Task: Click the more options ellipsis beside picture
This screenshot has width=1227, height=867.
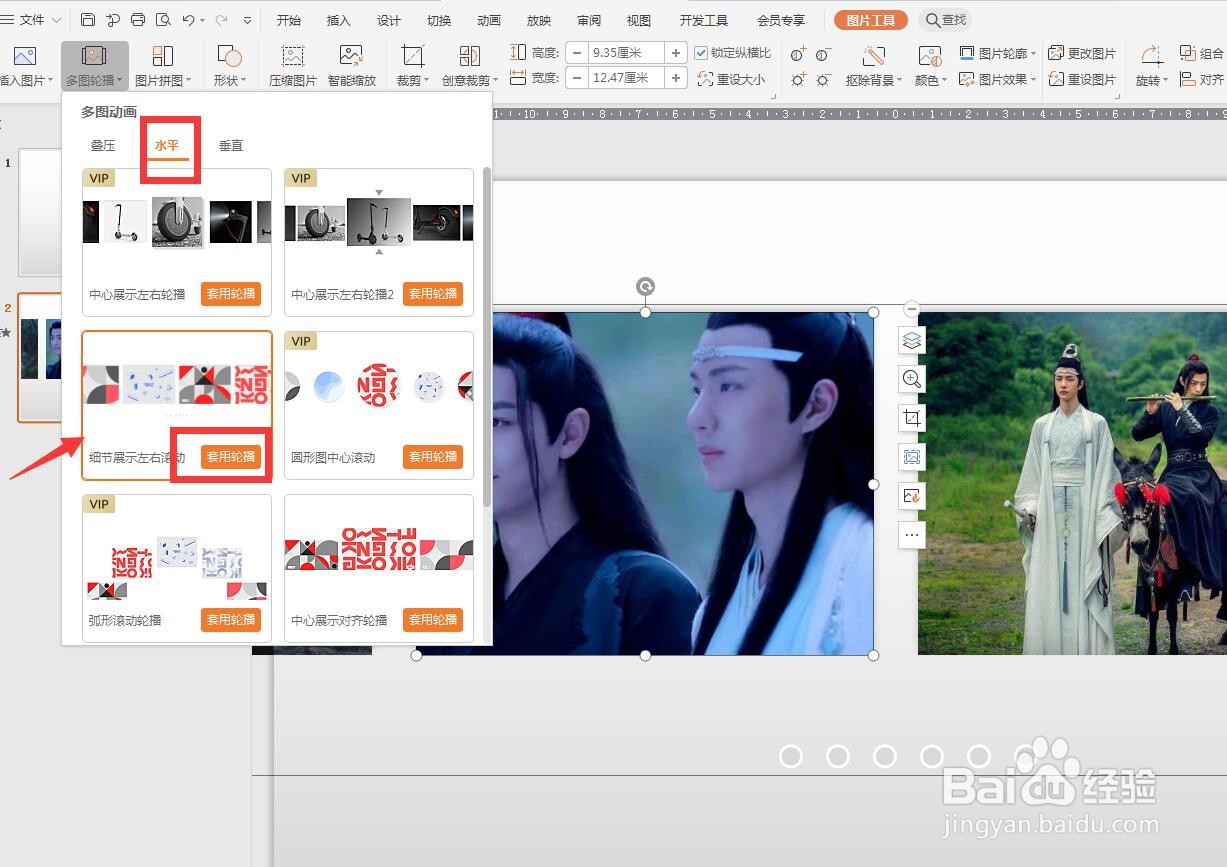Action: tap(911, 535)
